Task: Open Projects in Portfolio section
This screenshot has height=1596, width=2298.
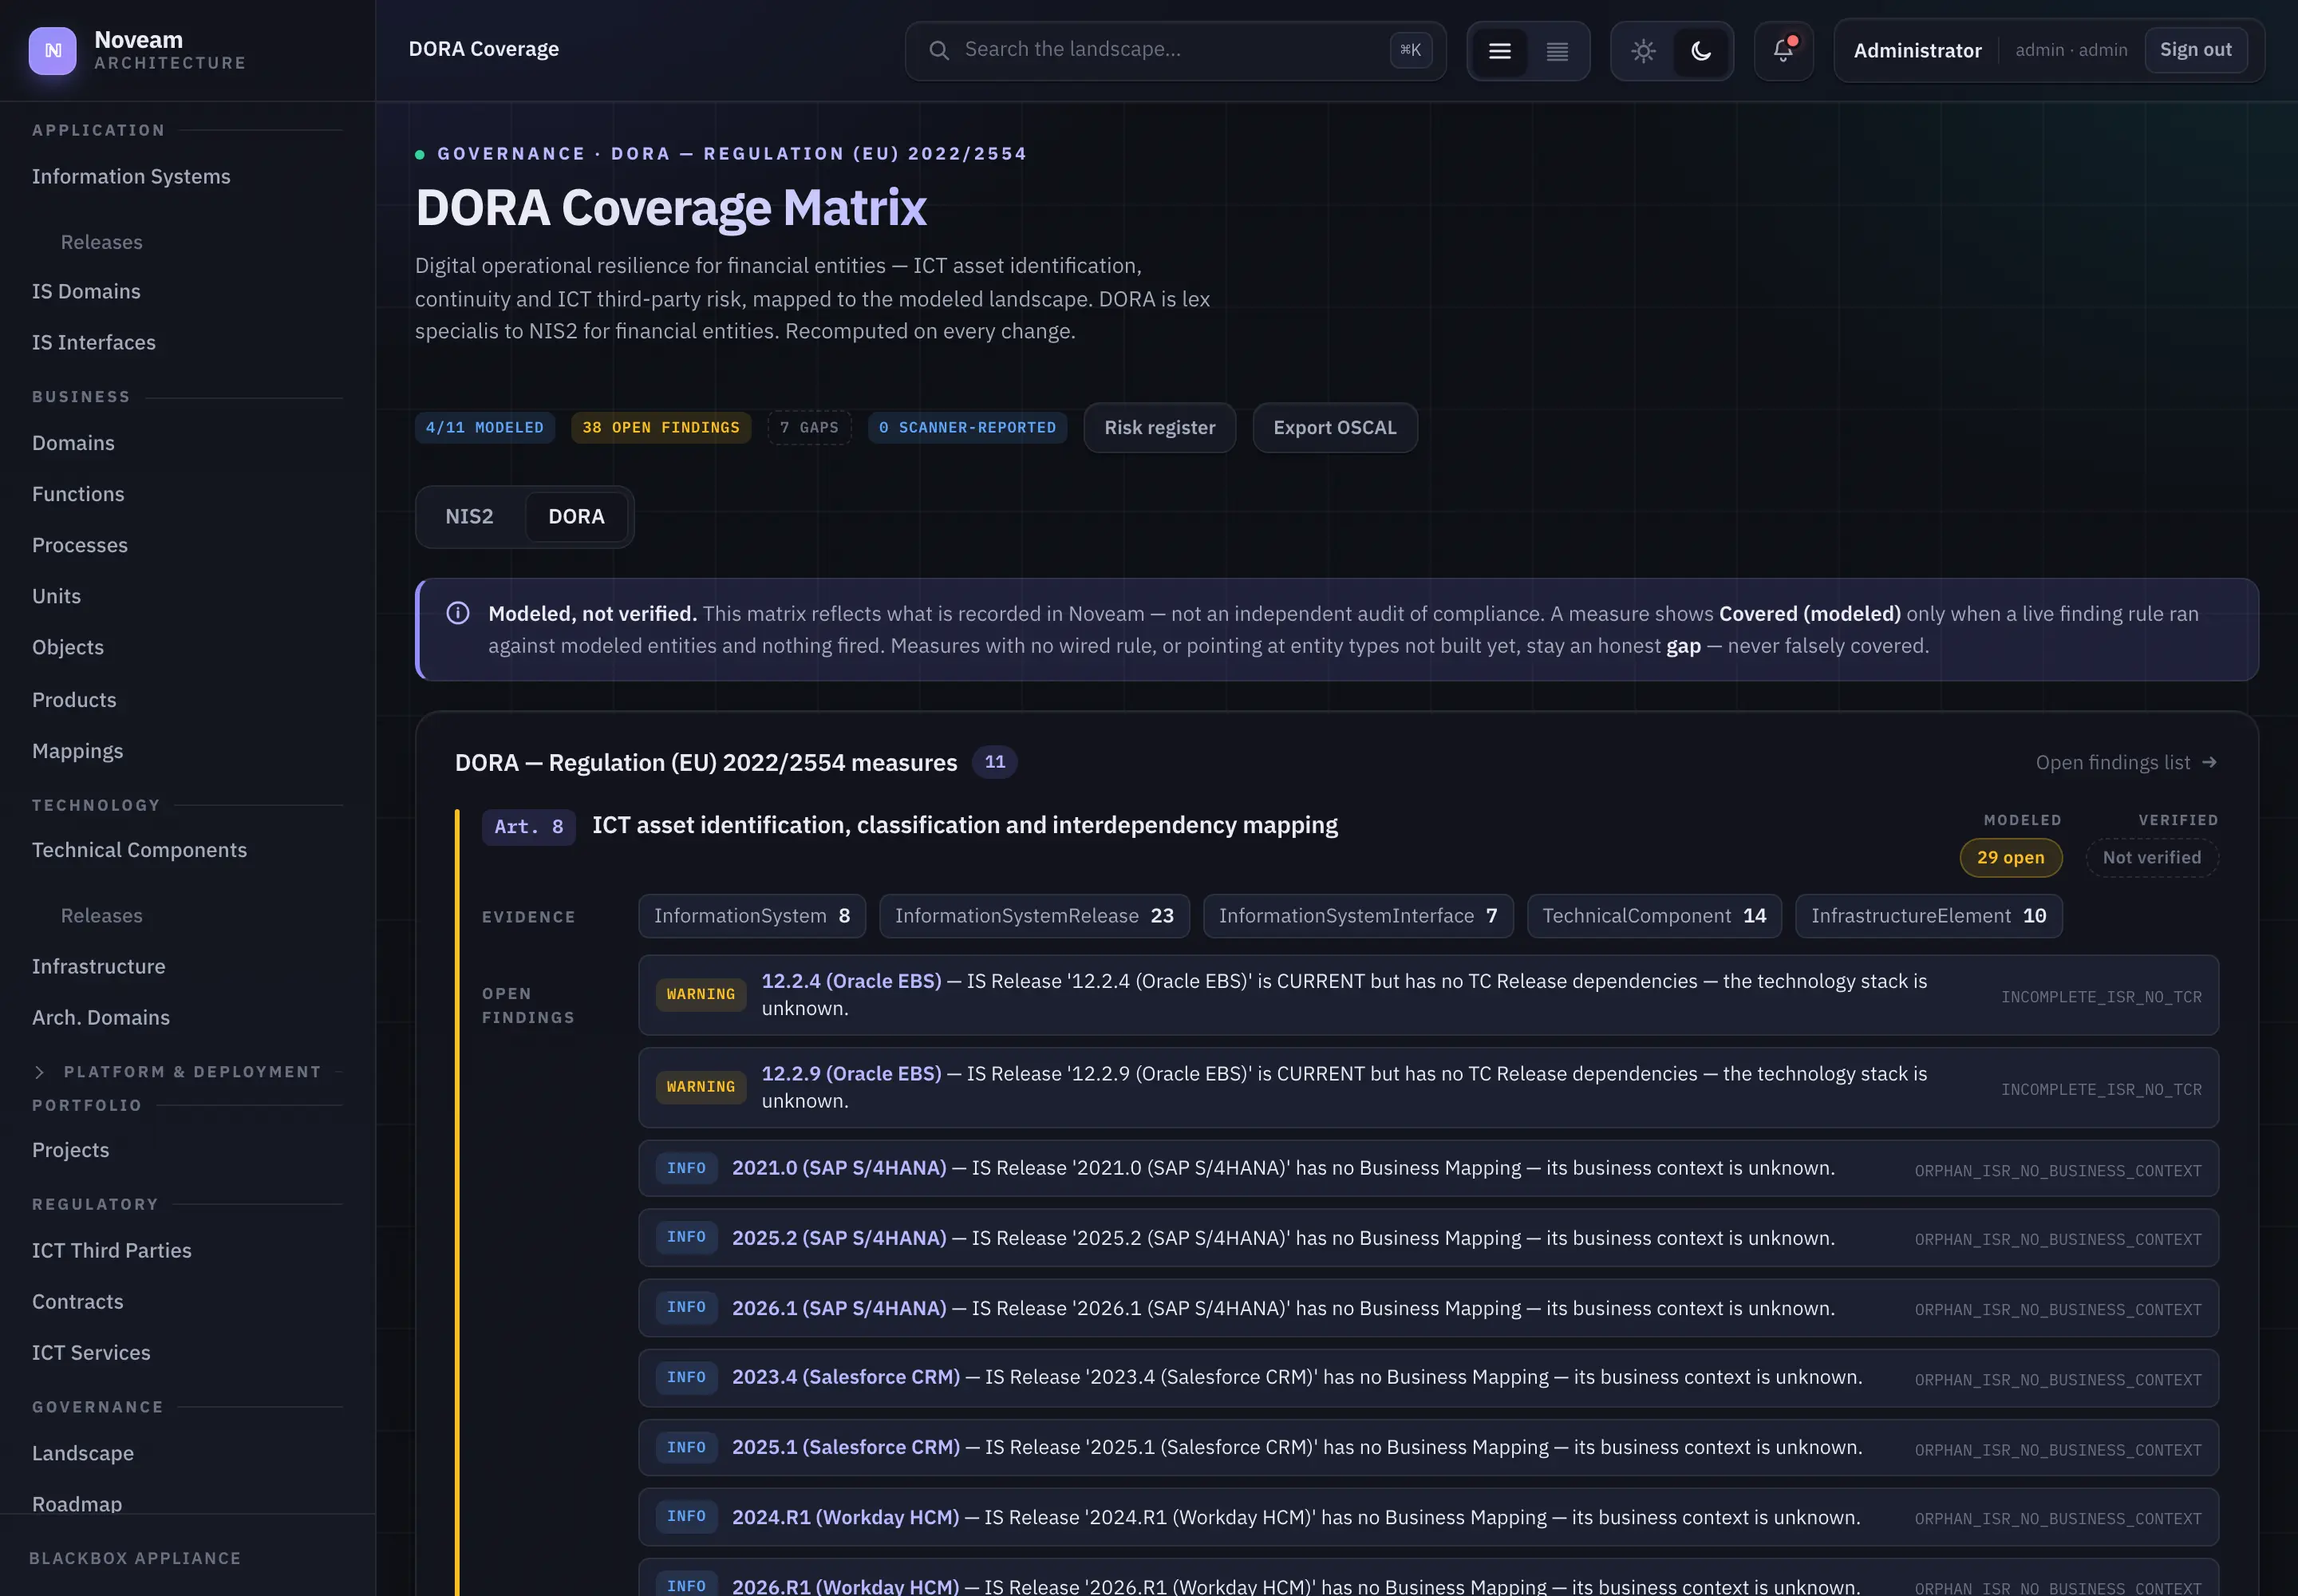Action: coord(71,1150)
